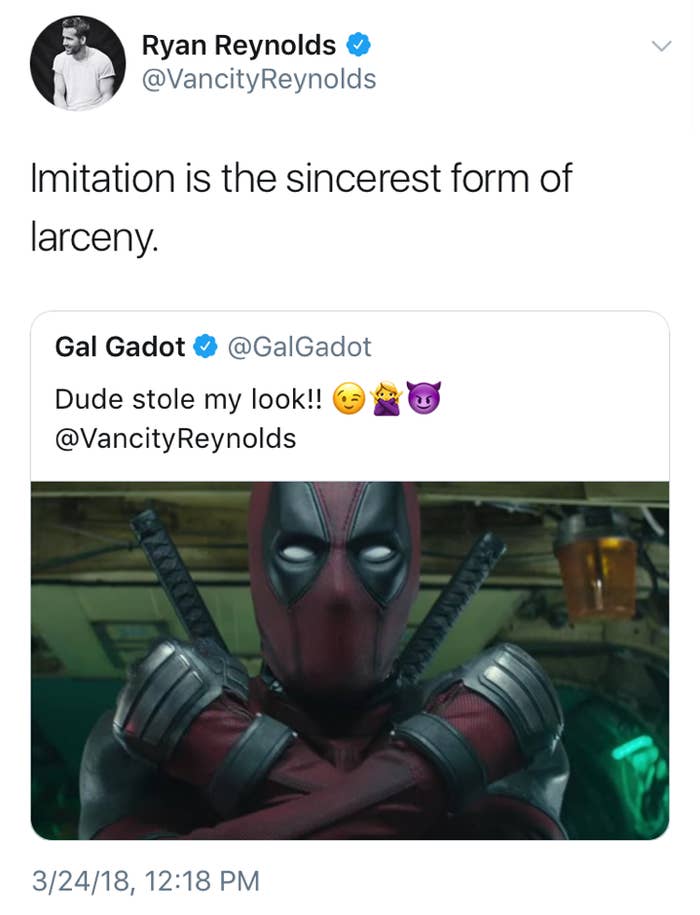The image size is (700, 915).
Task: Click the 3/24/18, 12:18 PM timestamp
Action: pos(145,880)
